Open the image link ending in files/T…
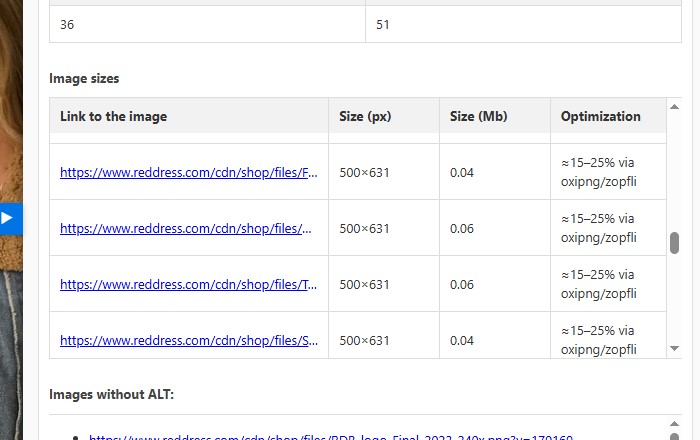Screen dimensions: 700x440 (x=188, y=284)
